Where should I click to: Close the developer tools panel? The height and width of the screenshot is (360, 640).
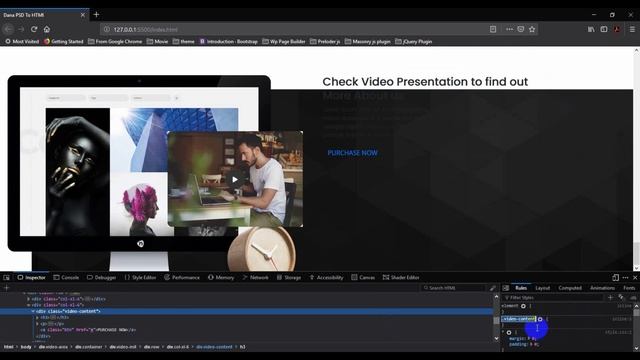(635, 278)
